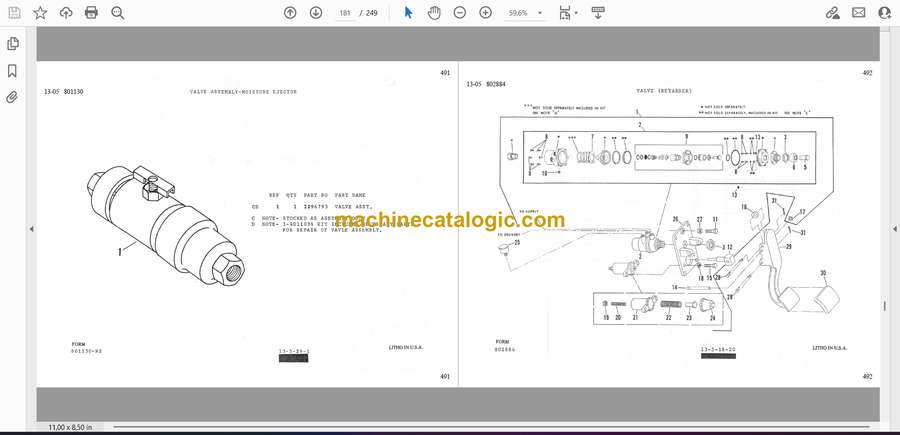Screen dimensions: 900x435
Task: Send file by email envelope icon
Action: point(859,13)
